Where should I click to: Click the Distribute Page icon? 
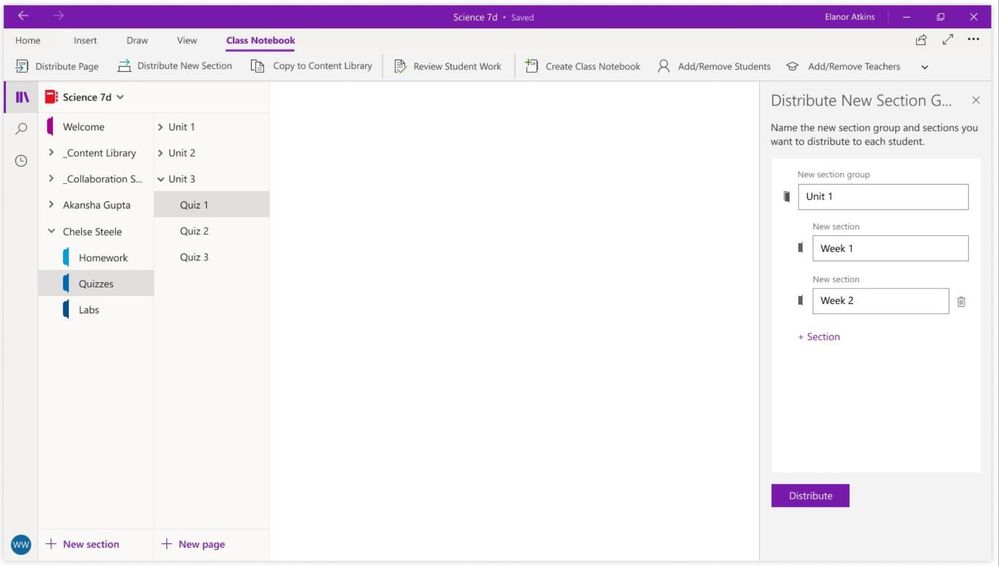[x=22, y=66]
